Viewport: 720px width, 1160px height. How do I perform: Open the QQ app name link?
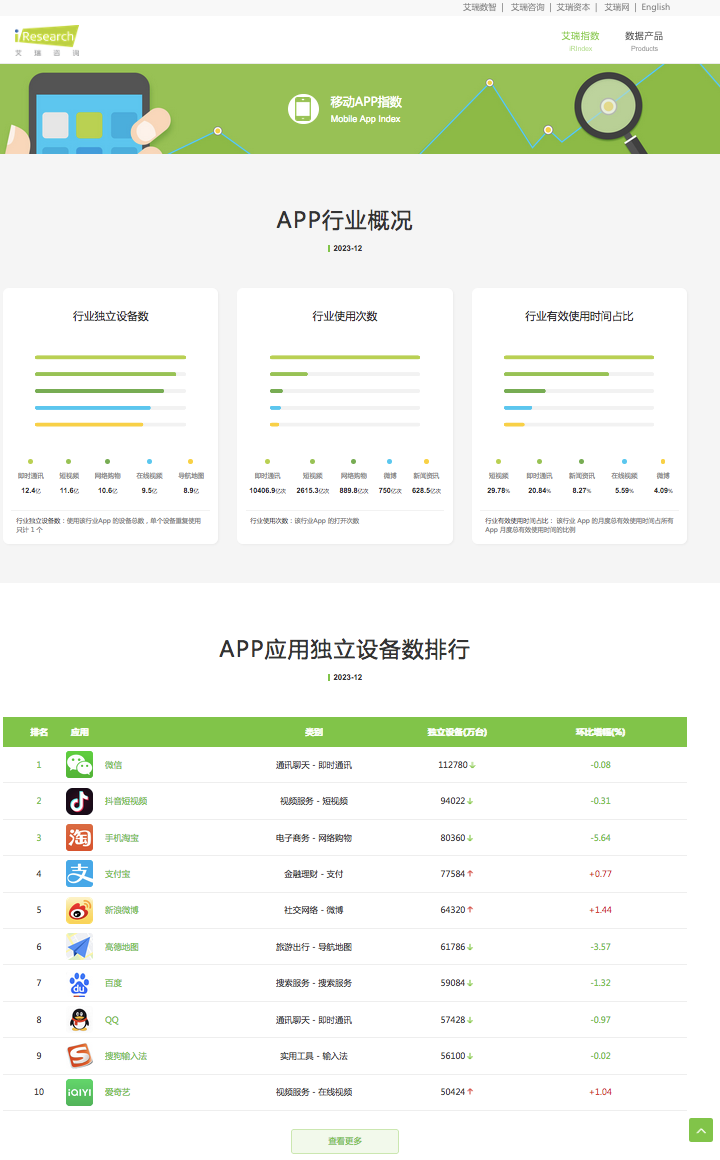112,1020
